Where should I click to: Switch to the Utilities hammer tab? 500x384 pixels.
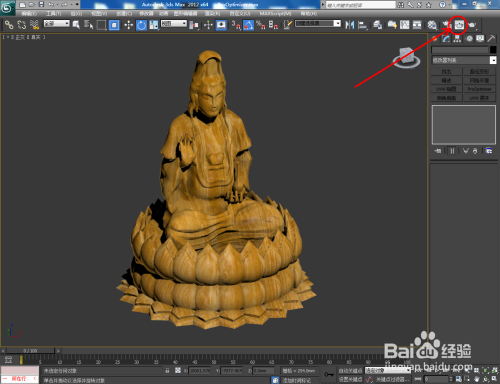click(491, 39)
